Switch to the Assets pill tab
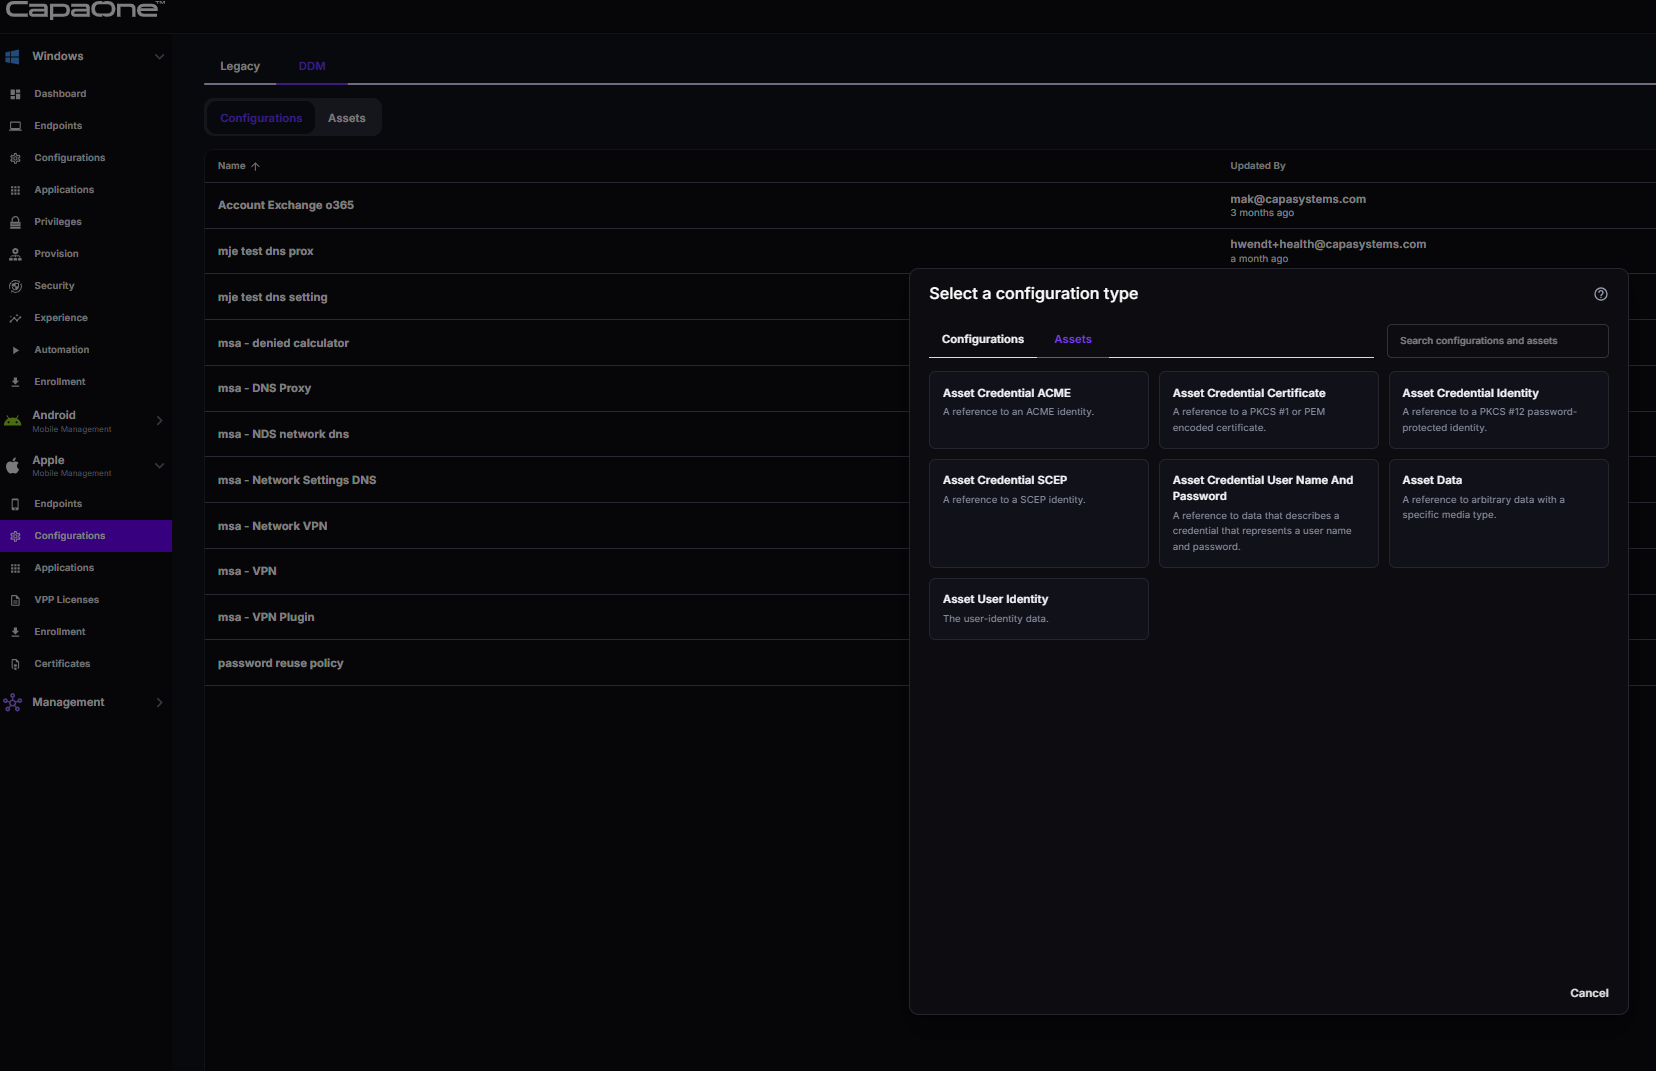 347,118
